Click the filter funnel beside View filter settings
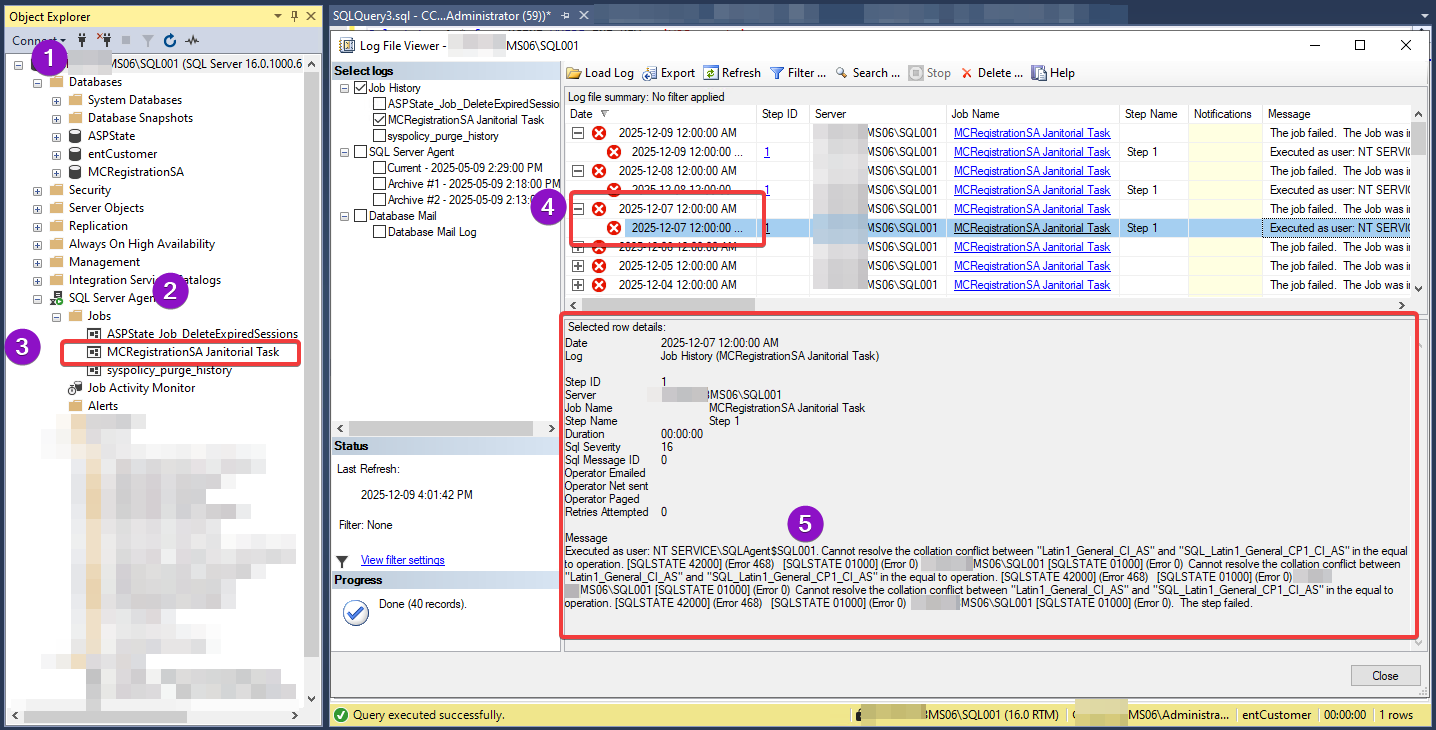 [x=343, y=561]
